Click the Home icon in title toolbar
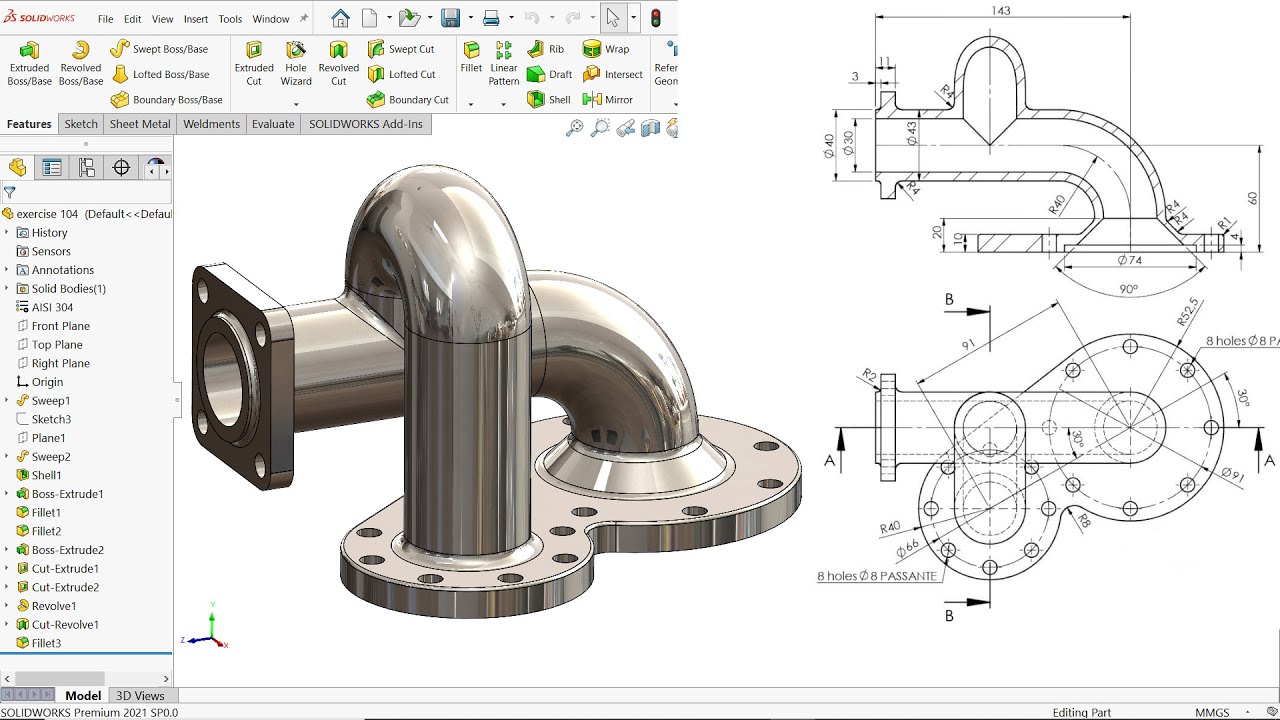Image resolution: width=1280 pixels, height=720 pixels. click(340, 18)
